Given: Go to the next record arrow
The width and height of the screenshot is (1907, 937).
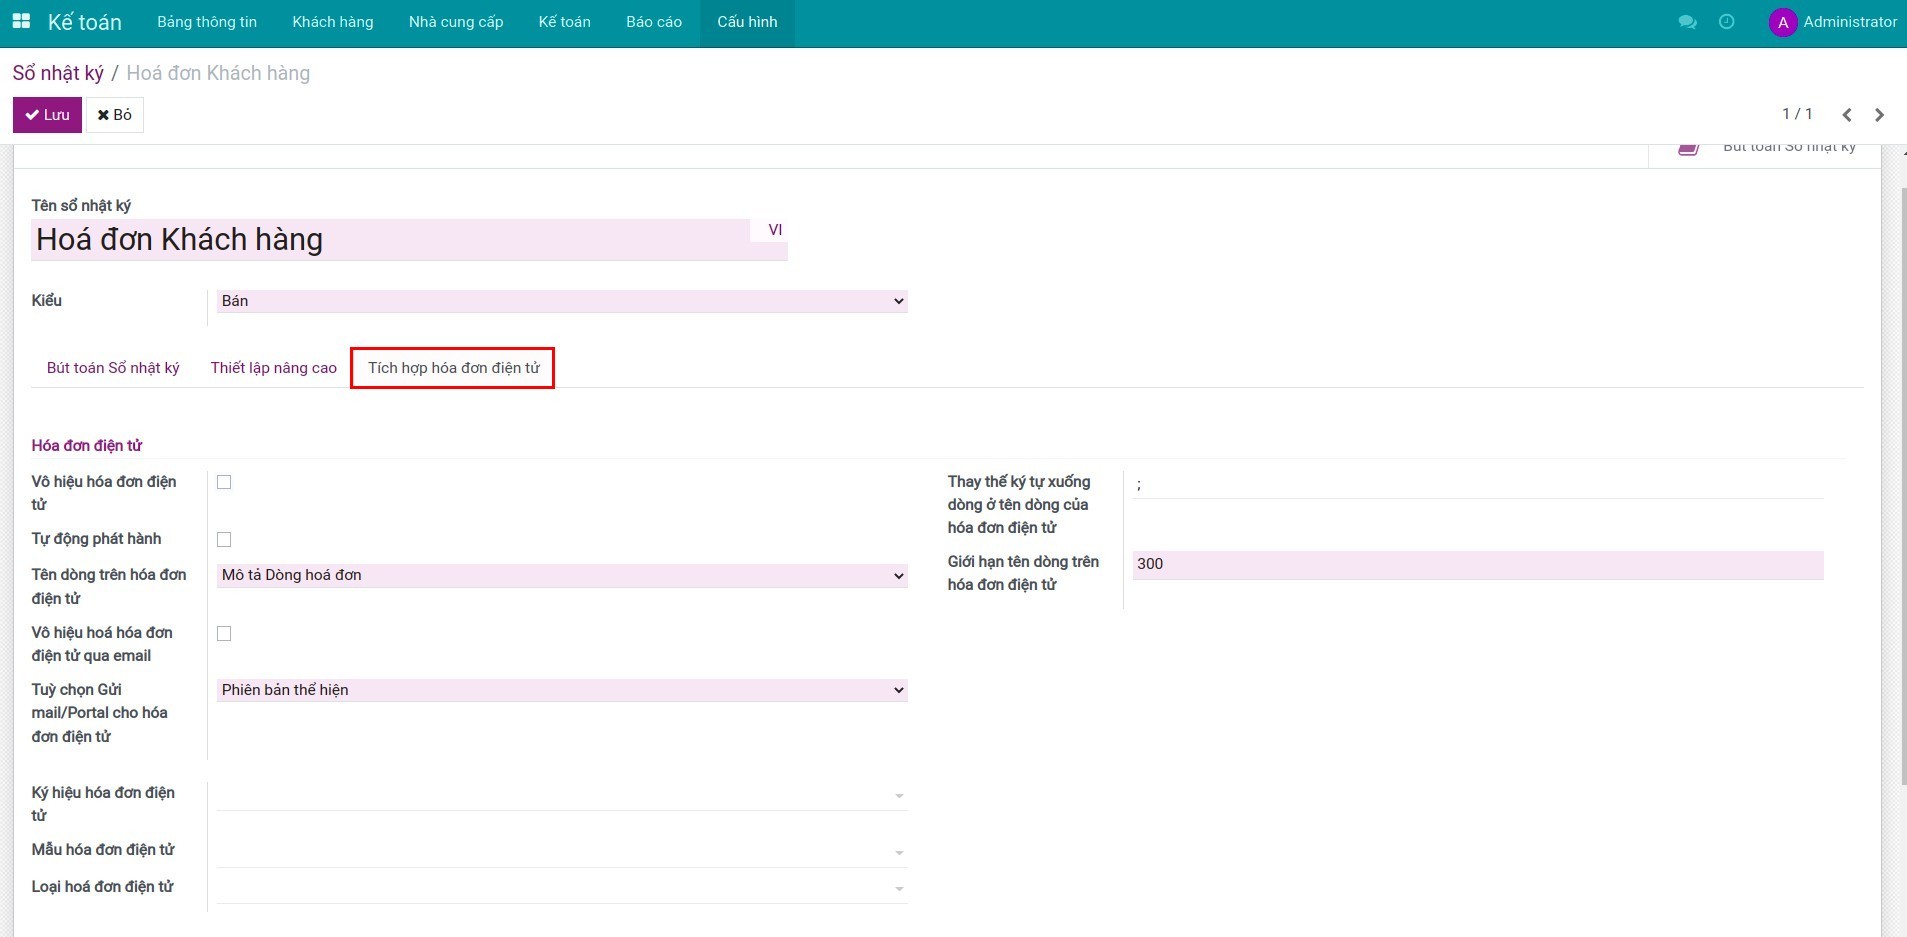Looking at the screenshot, I should point(1879,115).
